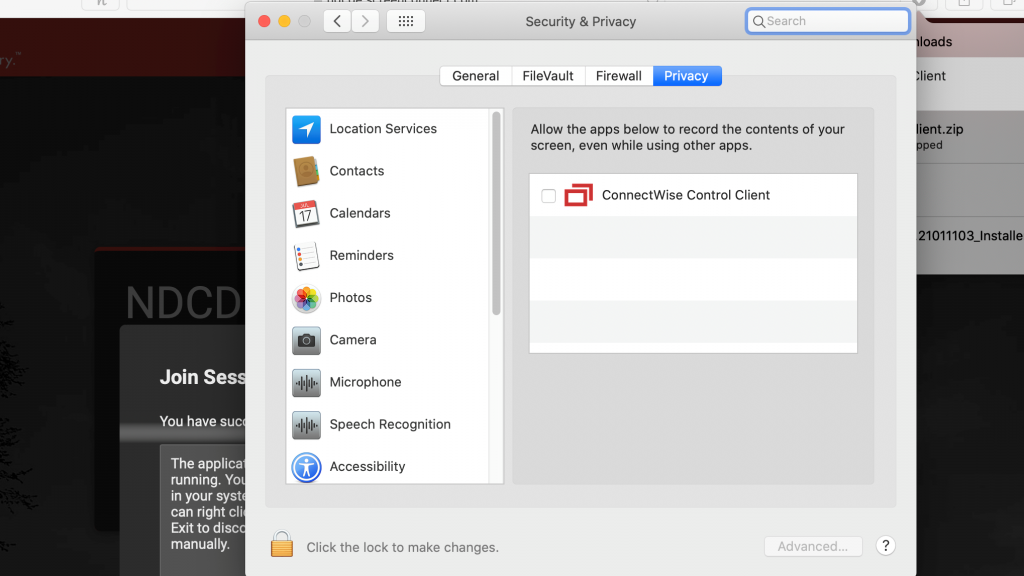The width and height of the screenshot is (1024, 576).
Task: Go back with the left chevron button
Action: [x=336, y=21]
